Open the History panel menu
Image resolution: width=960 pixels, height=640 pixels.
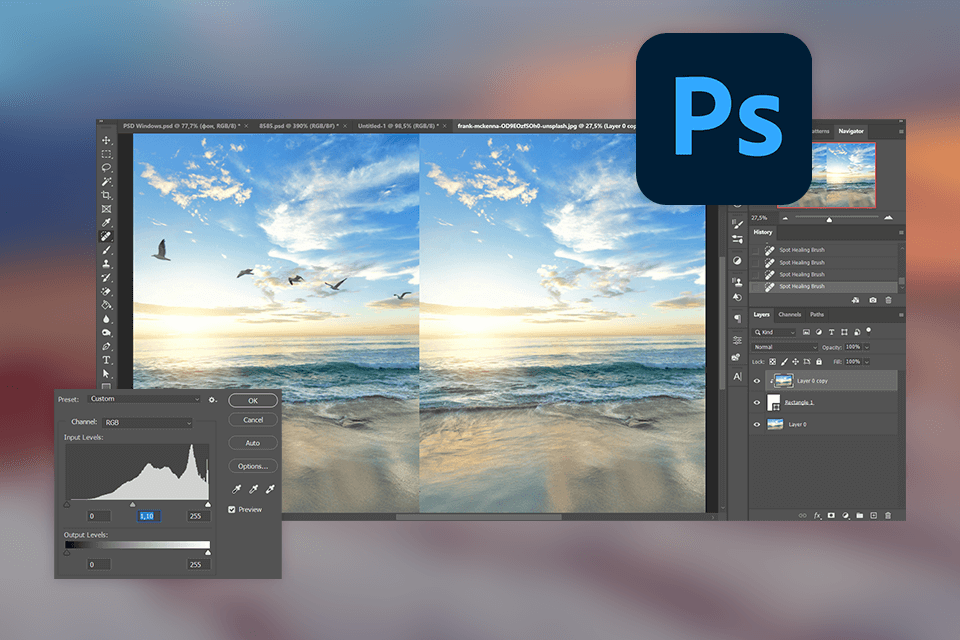[901, 233]
